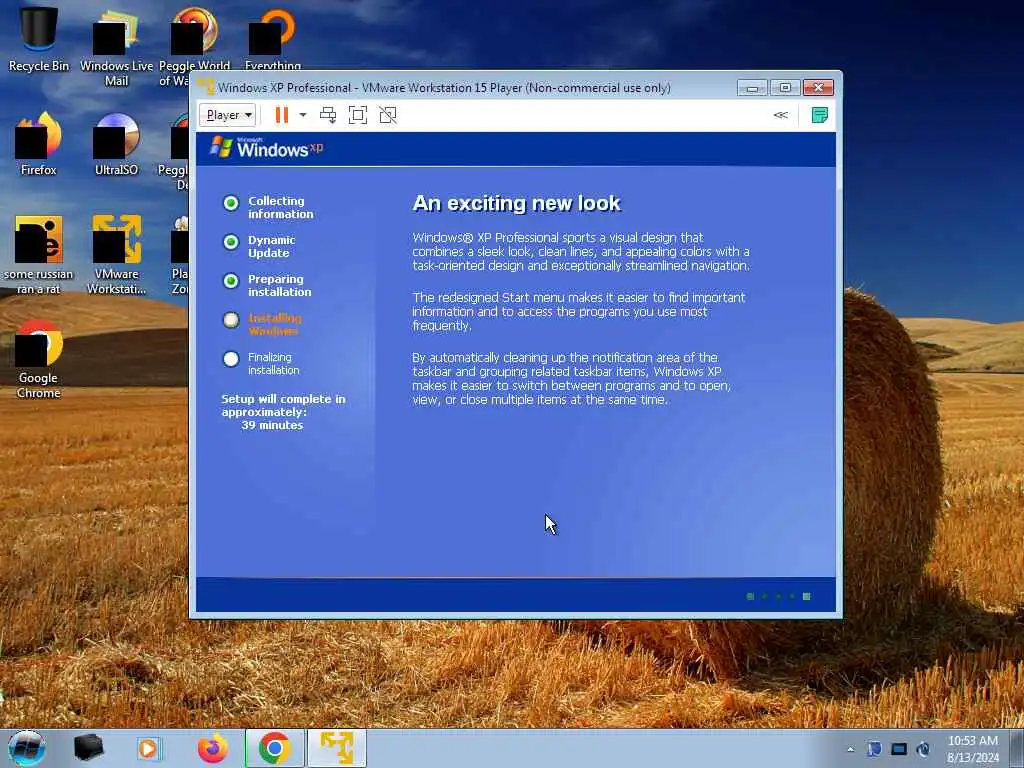Open UltraISO desktop shortcut
Screen dimensions: 1024x768
[116, 144]
